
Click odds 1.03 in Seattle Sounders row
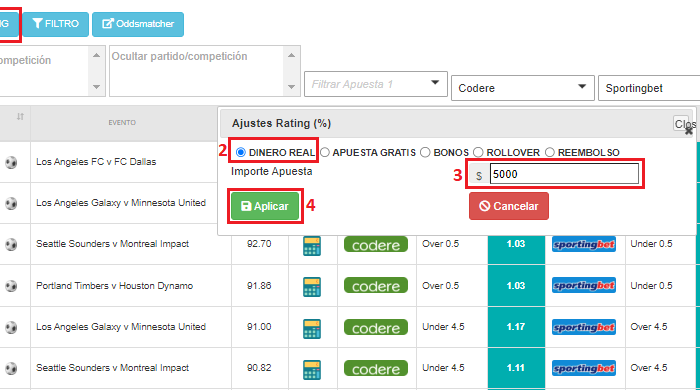click(516, 244)
